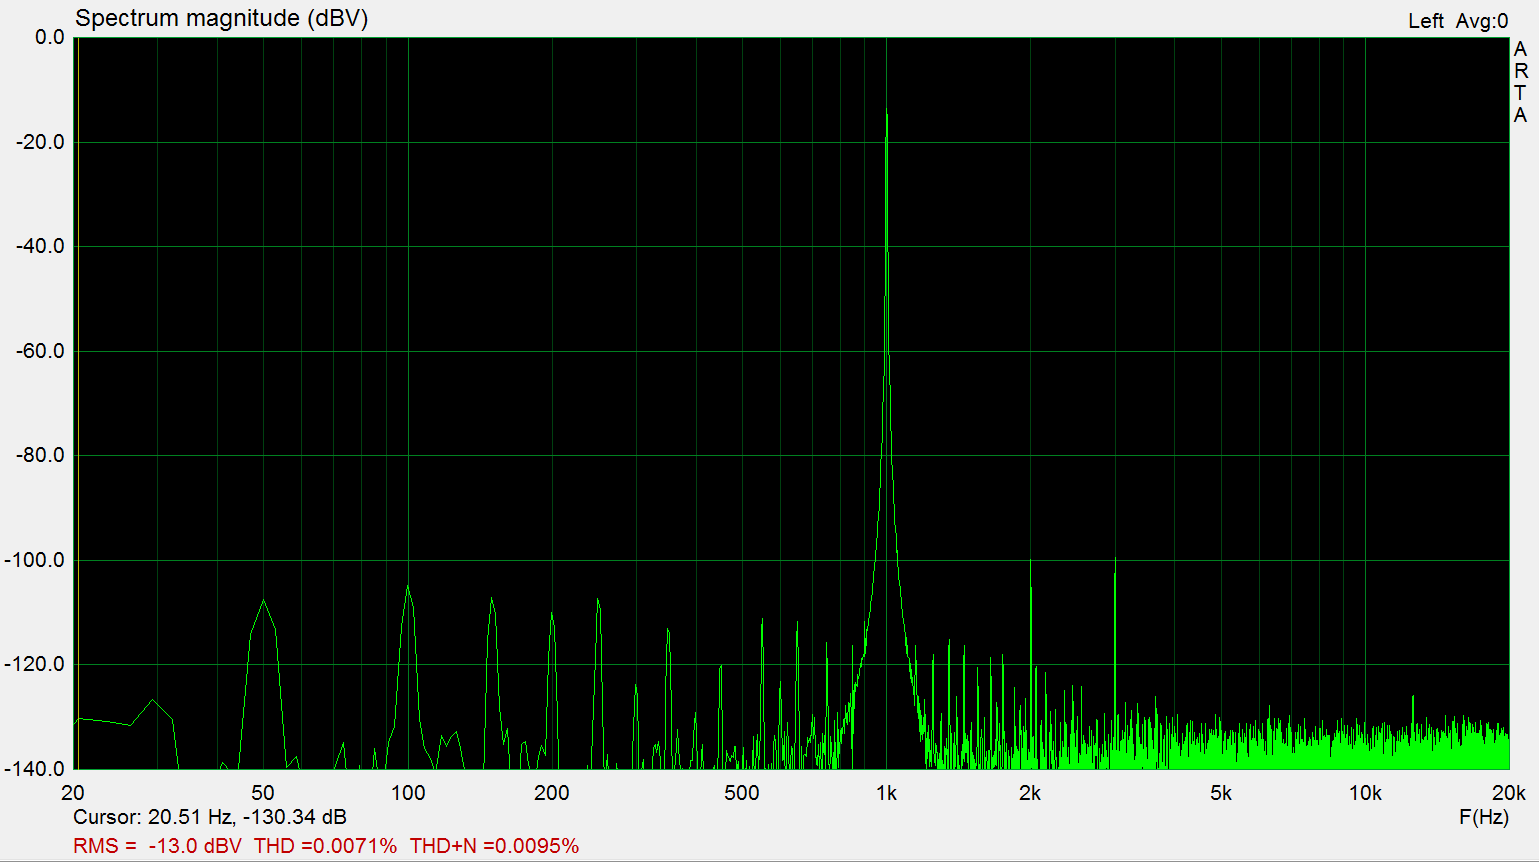
Task: Click the '-20.0' magnitude axis label
Action: (40, 142)
